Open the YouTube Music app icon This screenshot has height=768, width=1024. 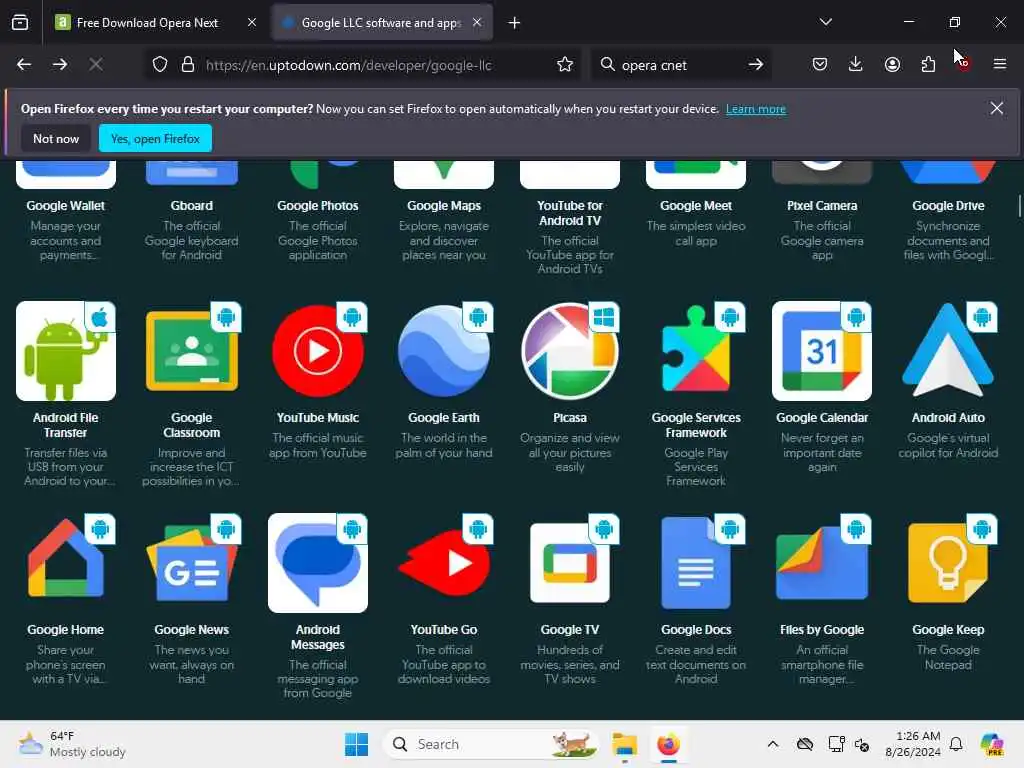318,351
